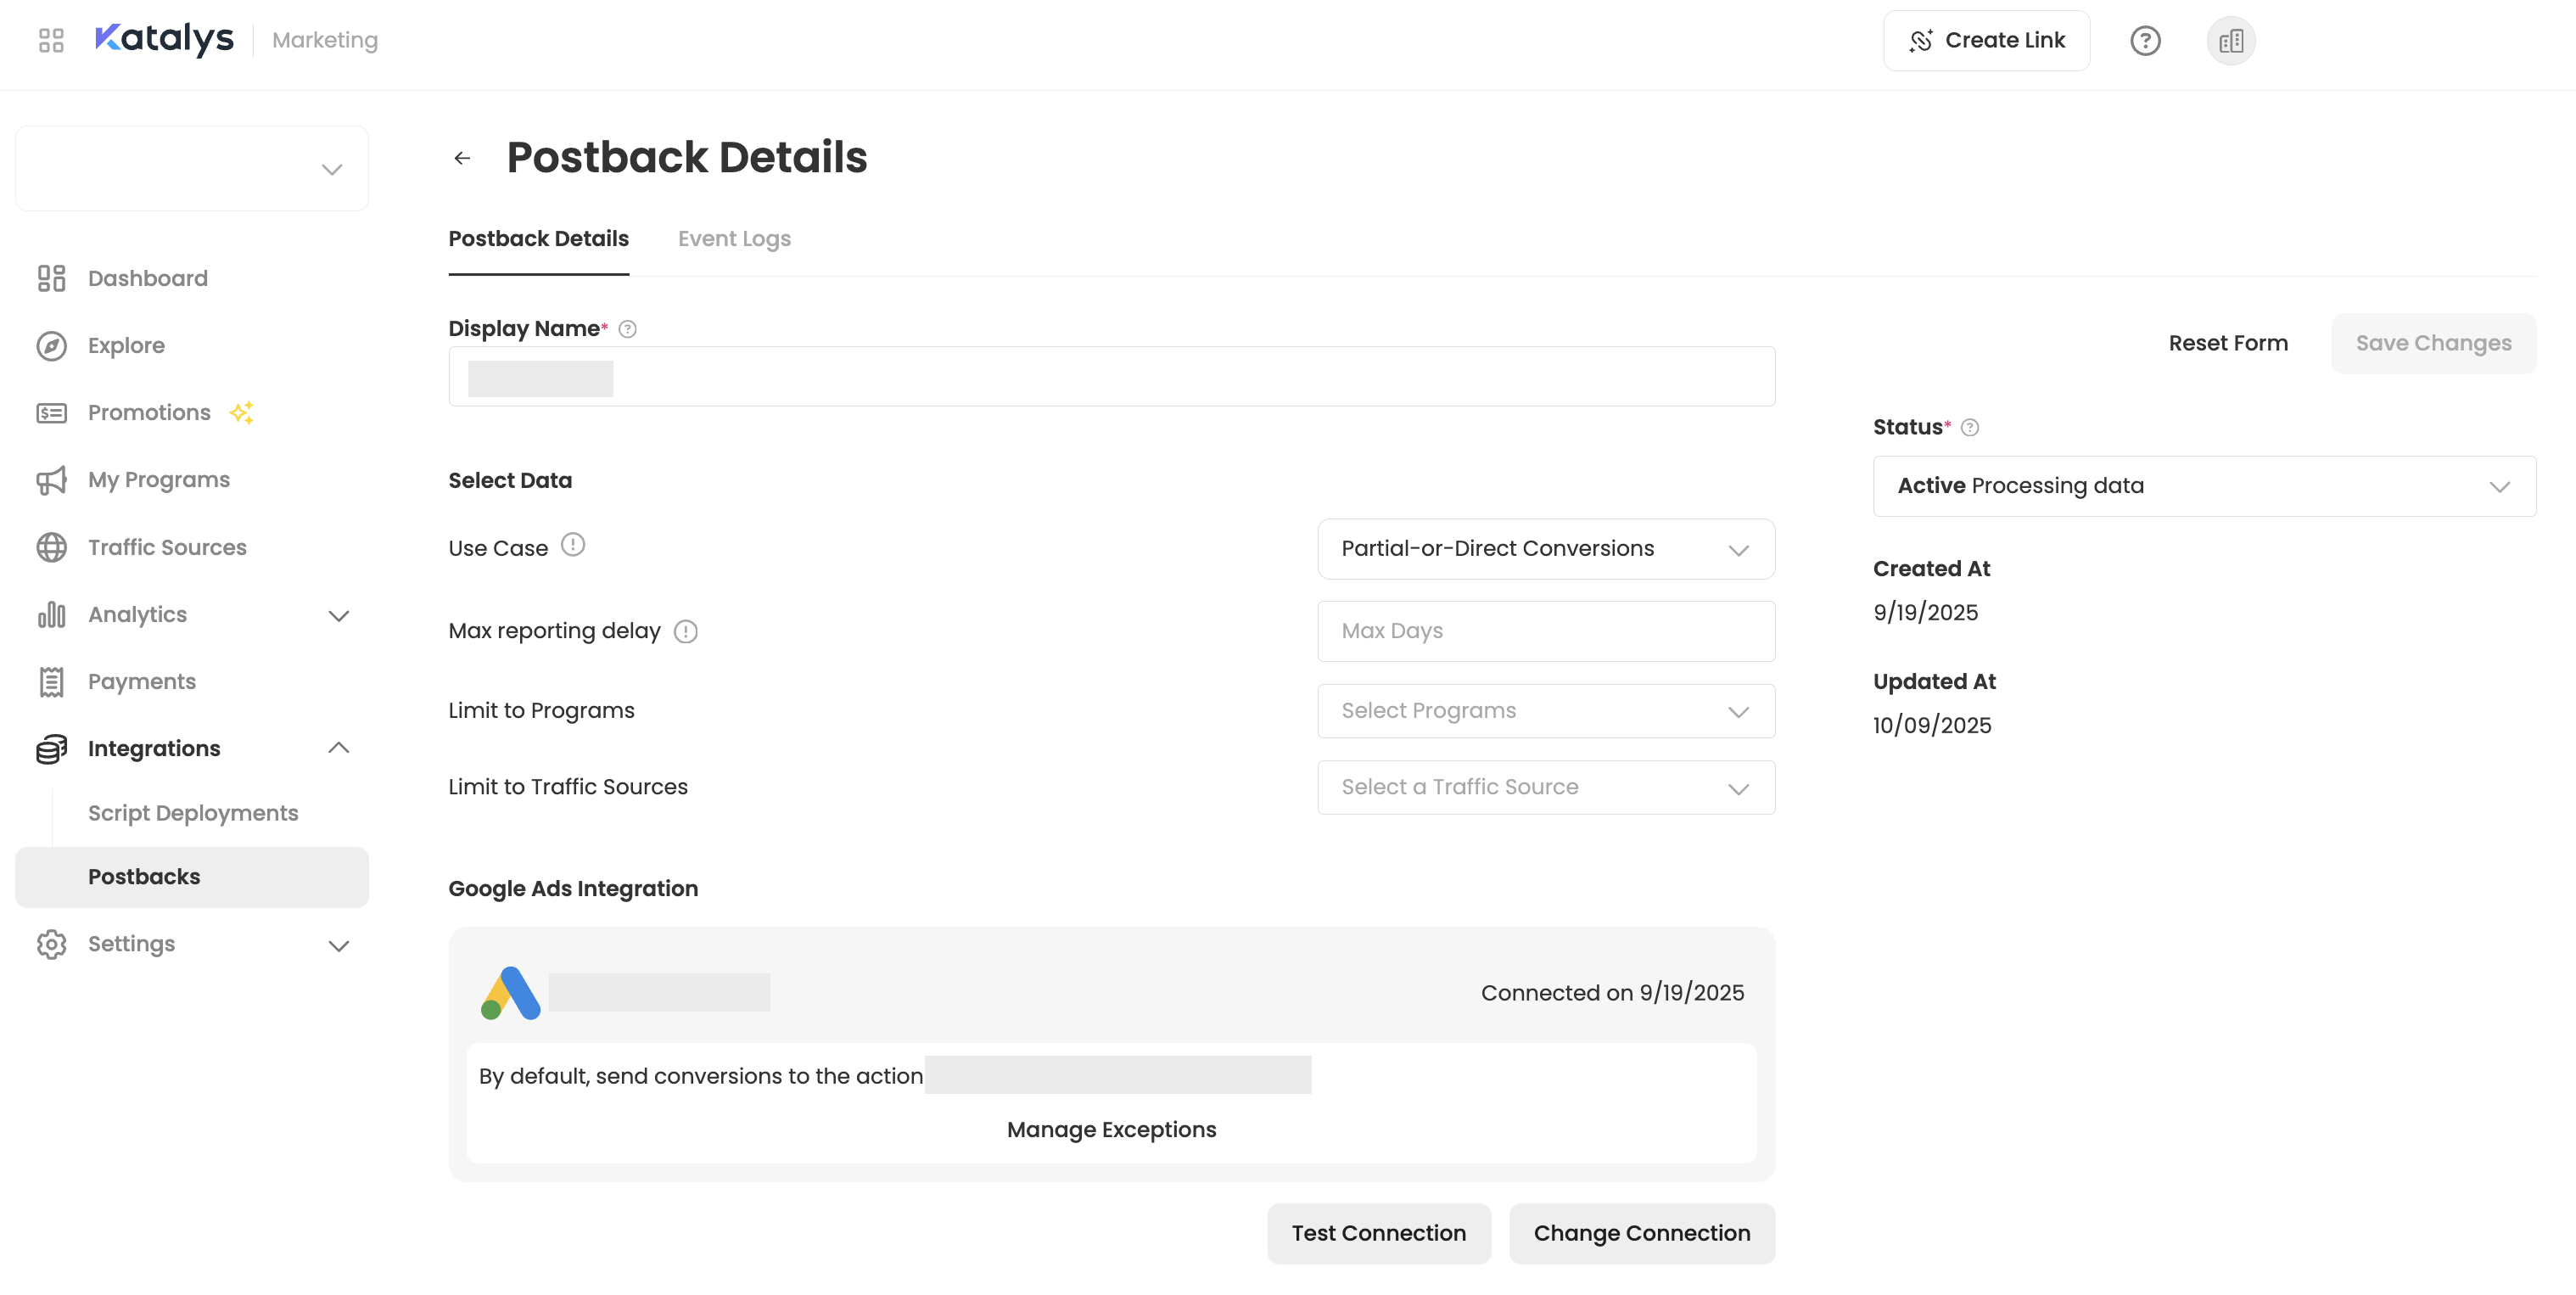Switch to the Event Logs tab
Image resolution: width=2576 pixels, height=1295 pixels.
coord(733,239)
